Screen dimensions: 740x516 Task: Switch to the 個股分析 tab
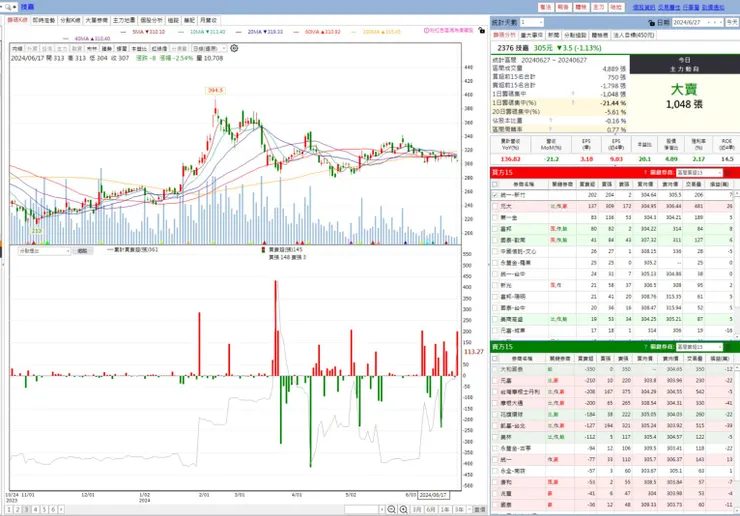[x=151, y=20]
